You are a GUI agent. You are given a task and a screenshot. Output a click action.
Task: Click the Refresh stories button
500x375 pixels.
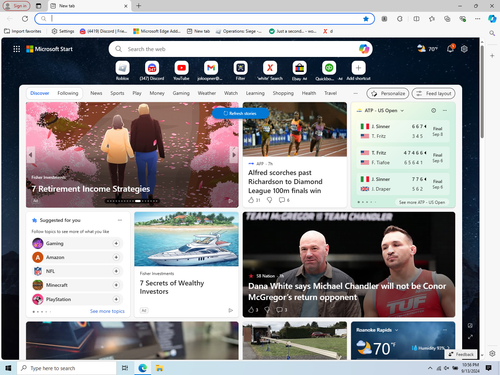(x=240, y=113)
